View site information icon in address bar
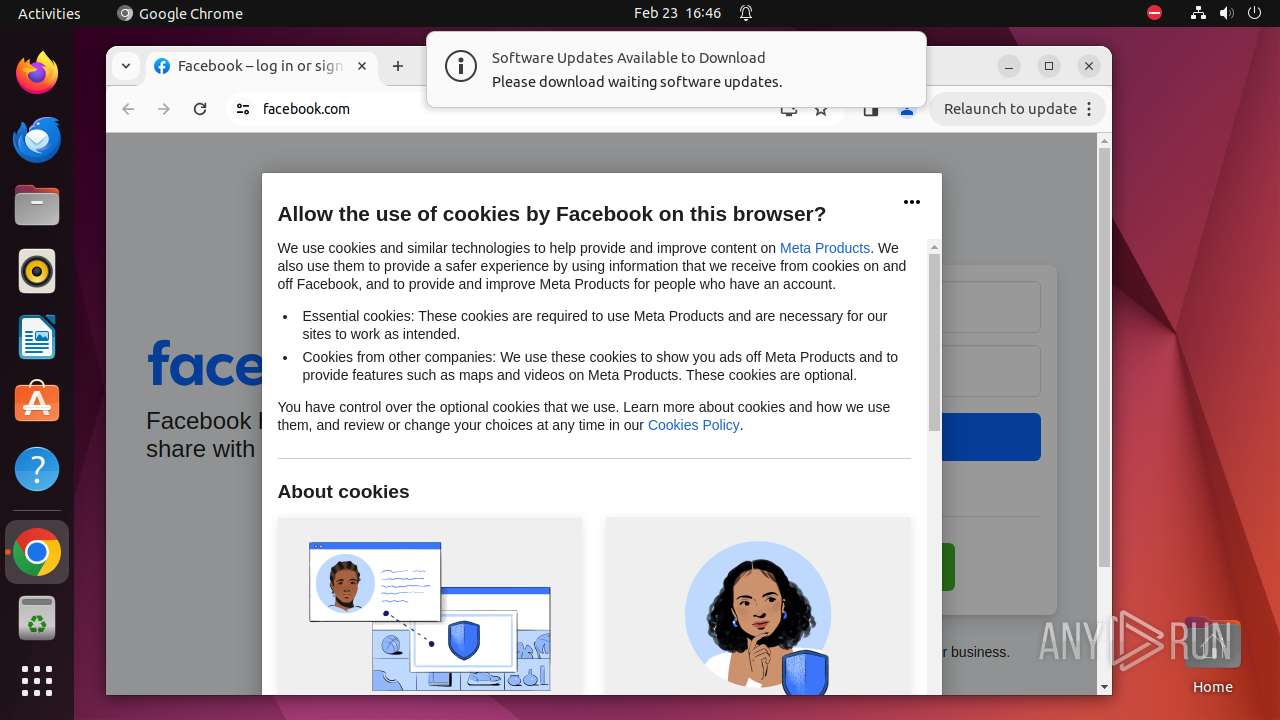Viewport: 1280px width, 720px height. pos(243,109)
